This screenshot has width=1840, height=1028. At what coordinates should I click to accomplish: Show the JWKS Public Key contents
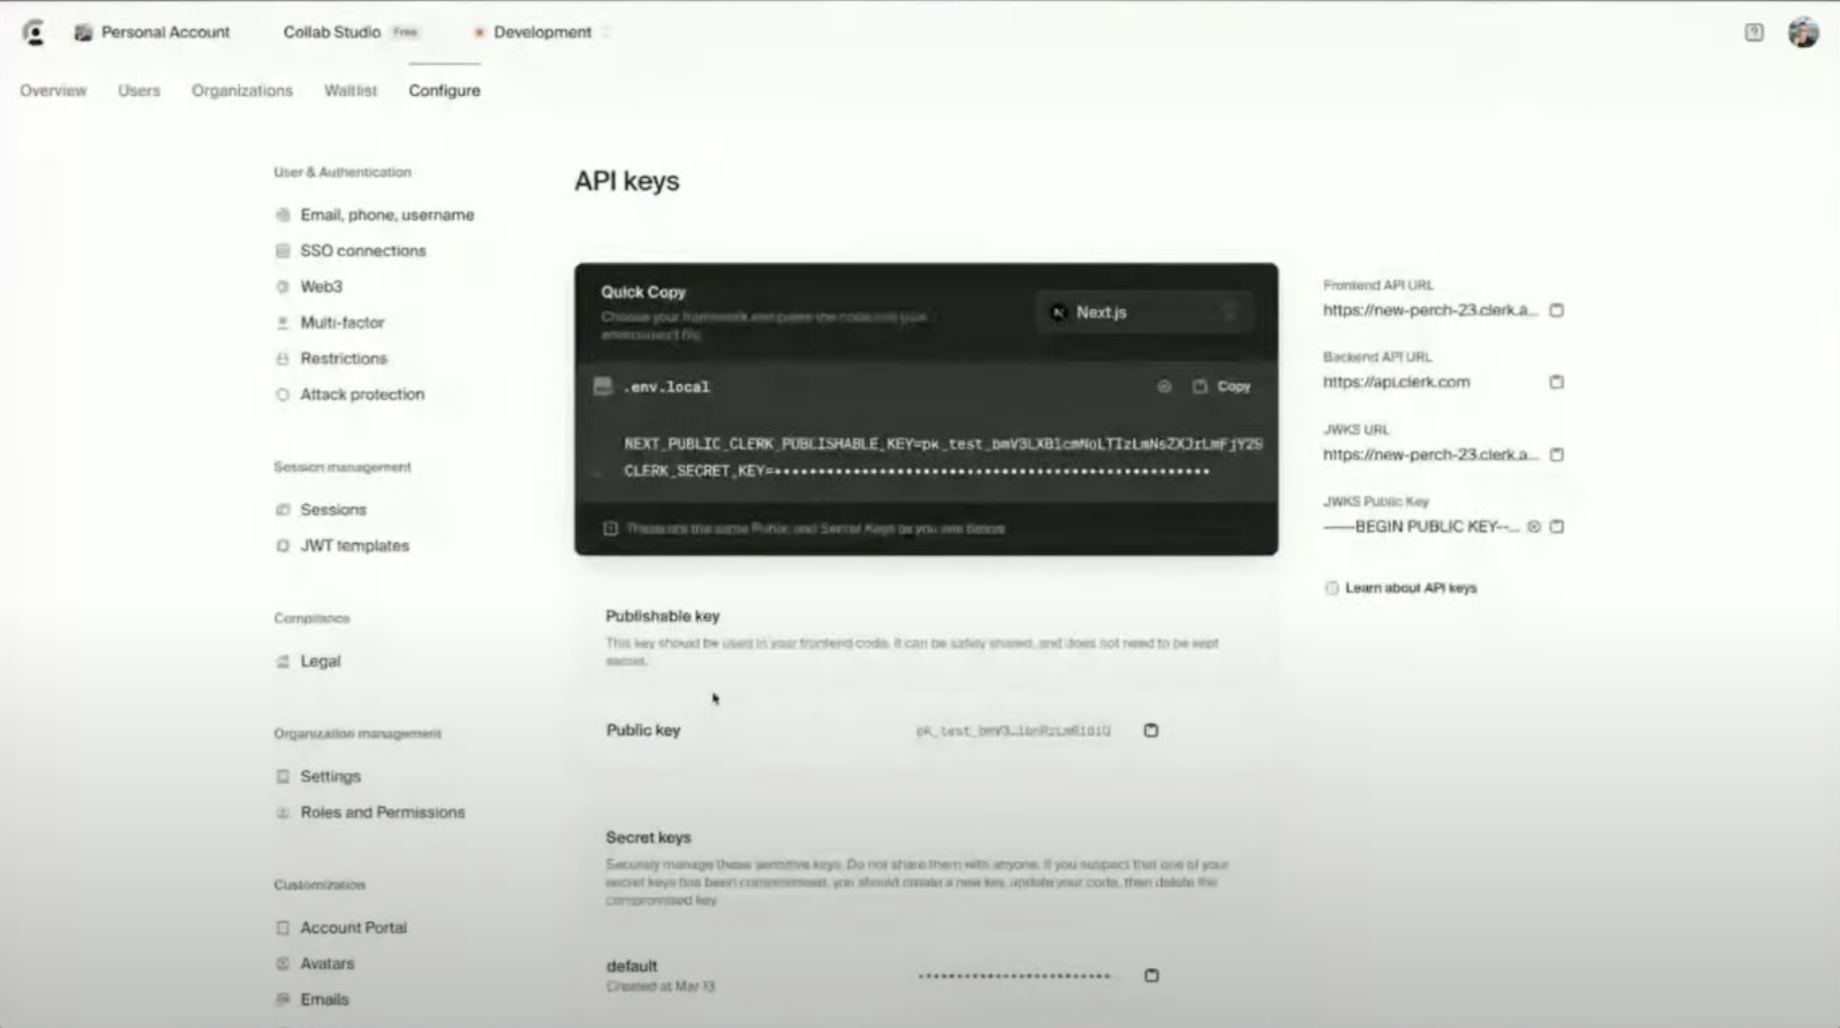coord(1533,526)
